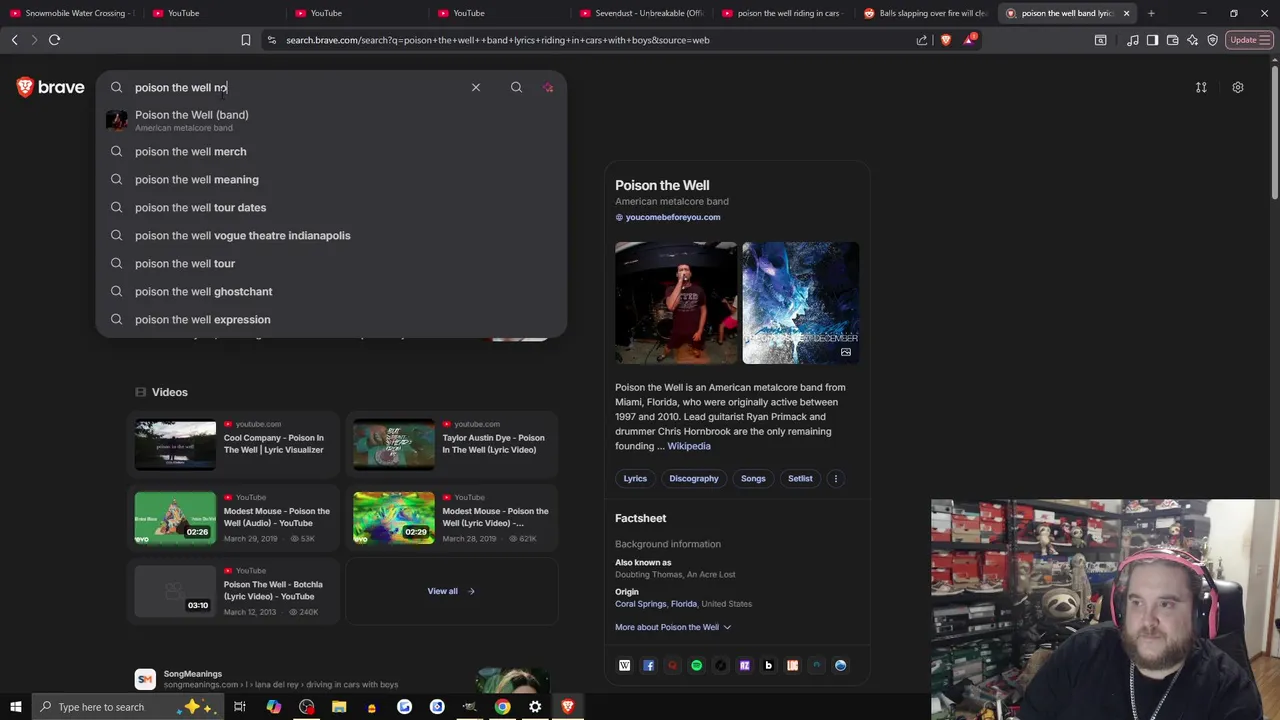Click the Lyrics chip in infobox
This screenshot has height=720, width=1280.
click(x=635, y=478)
